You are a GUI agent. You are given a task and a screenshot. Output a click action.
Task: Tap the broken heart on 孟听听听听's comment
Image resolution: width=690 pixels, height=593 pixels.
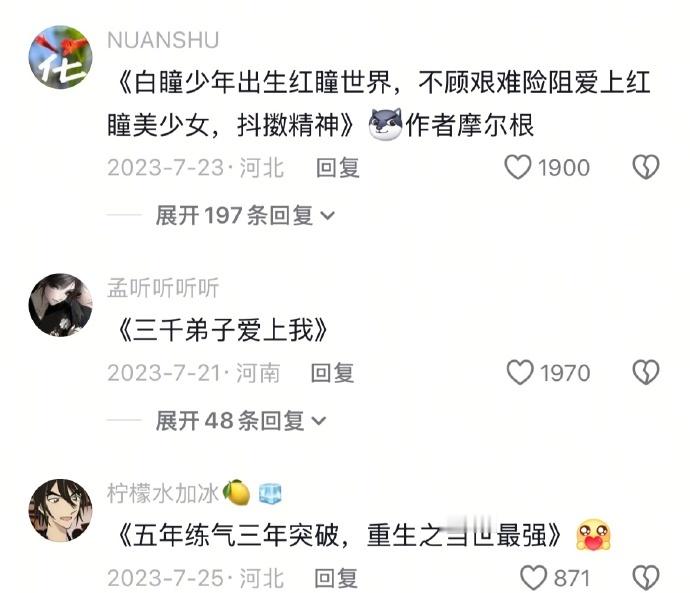646,373
